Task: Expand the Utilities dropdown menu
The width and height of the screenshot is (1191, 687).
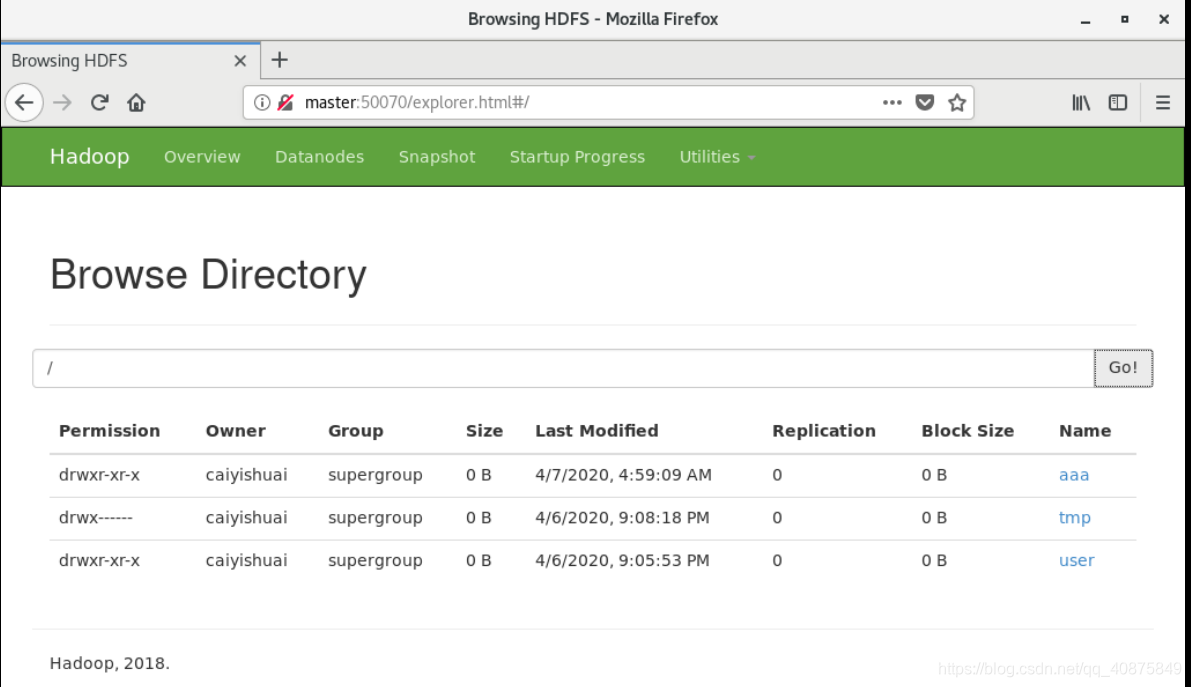Action: tap(717, 157)
